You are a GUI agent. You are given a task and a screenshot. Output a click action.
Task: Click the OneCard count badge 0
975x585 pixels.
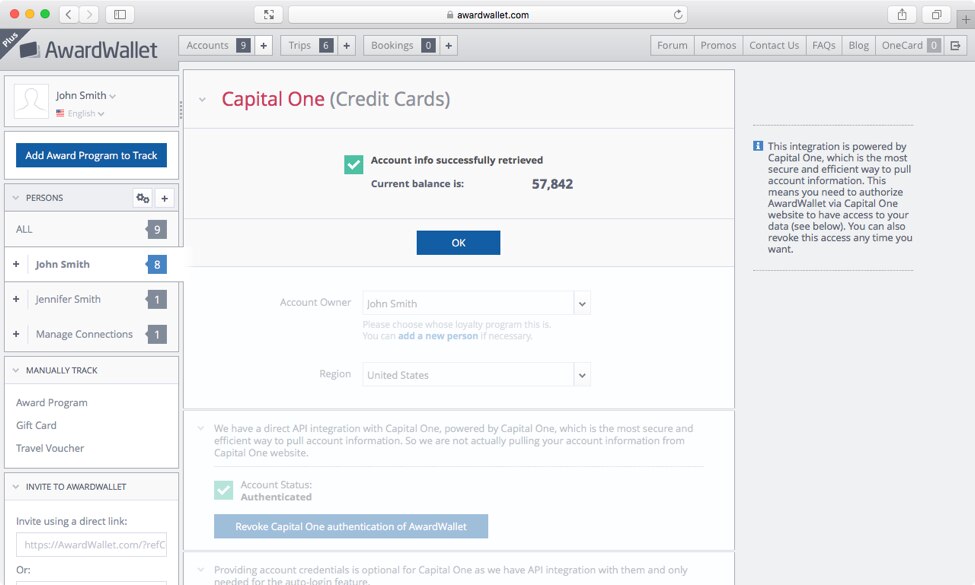[x=933, y=45]
